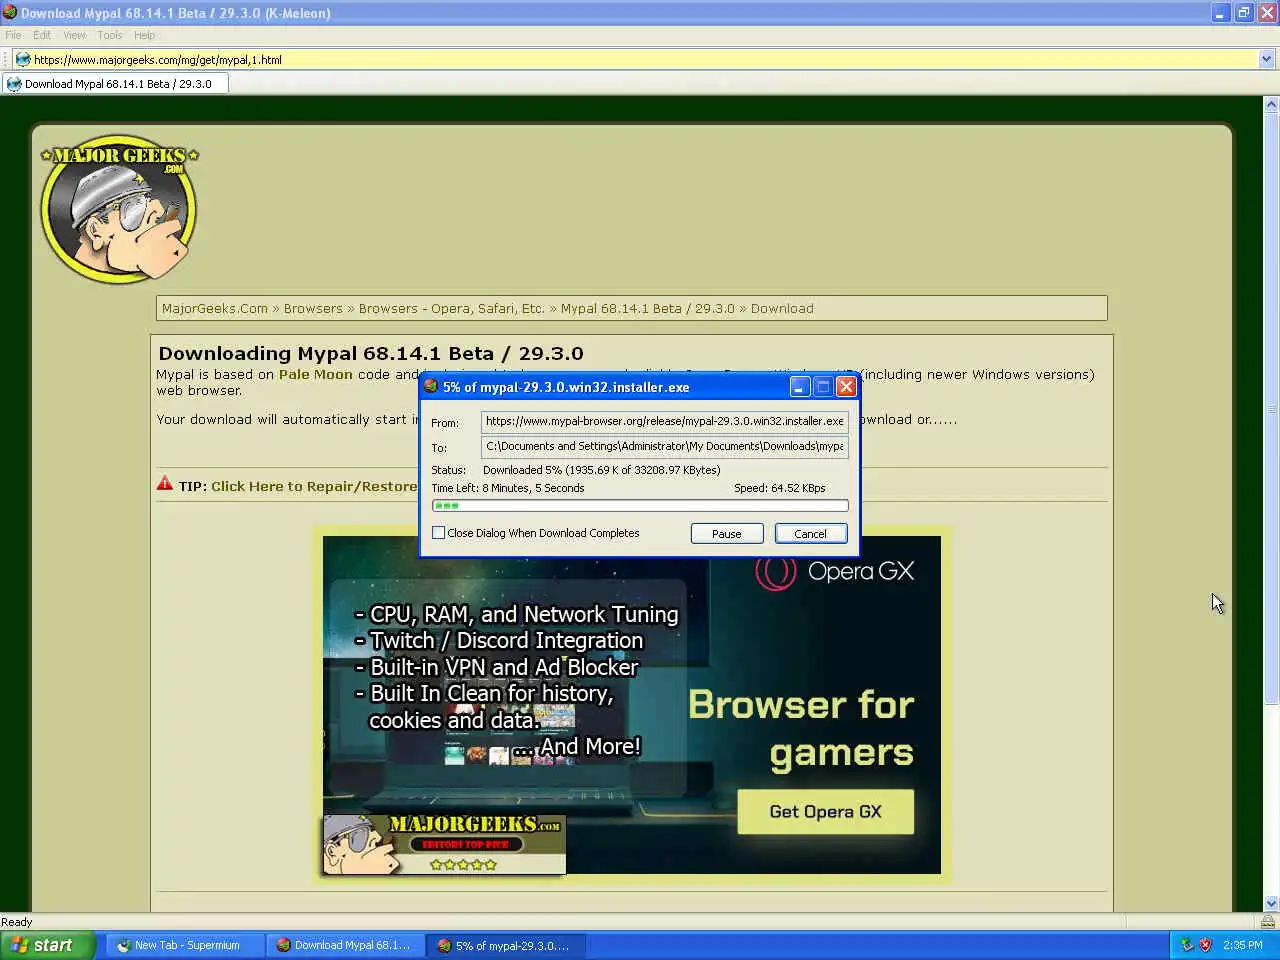1280x960 pixels.
Task: Click the Get Opera GX button
Action: coord(826,812)
